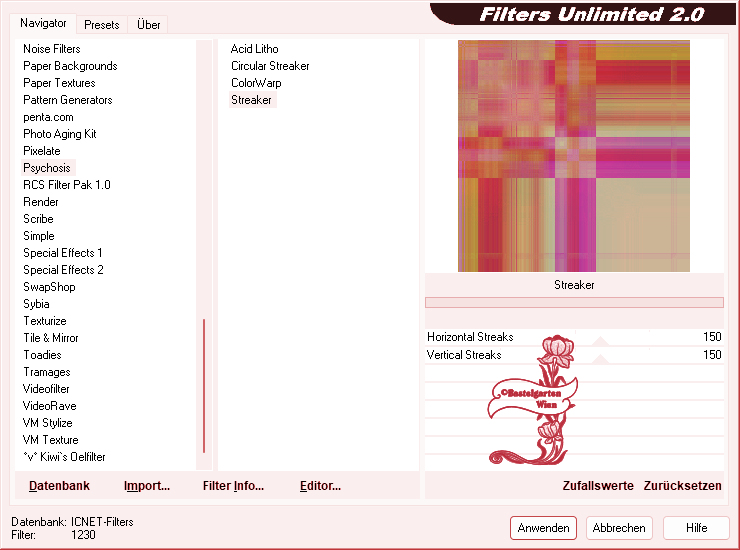Click the Horizontal Streaks value 150

click(x=712, y=337)
